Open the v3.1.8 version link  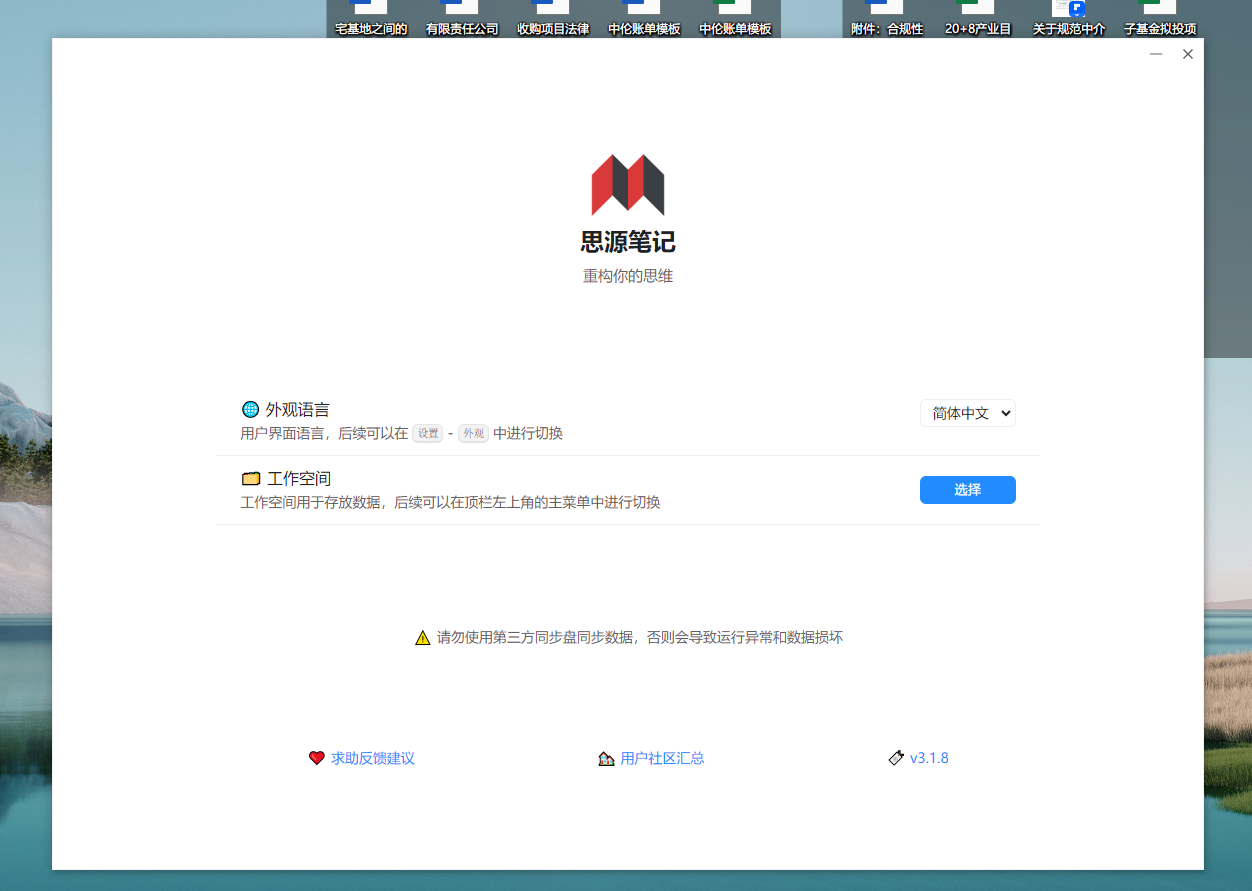pyautogui.click(x=929, y=759)
